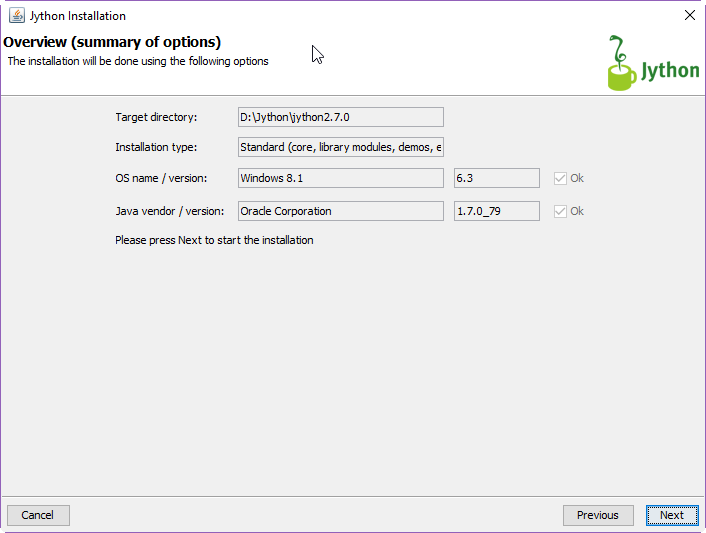Click the 'Java vendor / version:' label
Viewport: 706px width, 533px height.
click(x=170, y=211)
